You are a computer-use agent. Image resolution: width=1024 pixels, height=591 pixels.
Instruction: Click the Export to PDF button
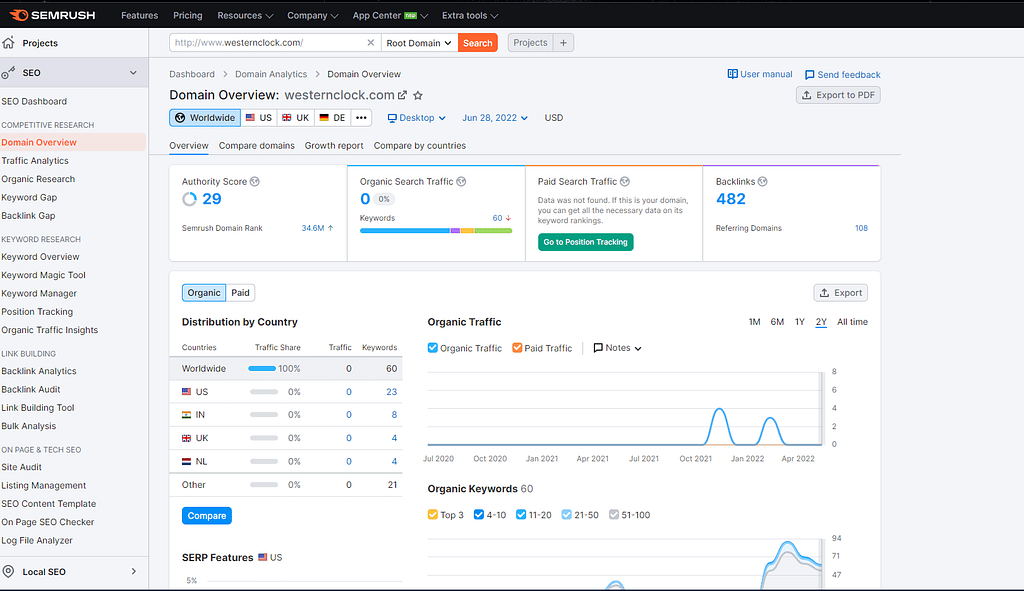pyautogui.click(x=839, y=95)
